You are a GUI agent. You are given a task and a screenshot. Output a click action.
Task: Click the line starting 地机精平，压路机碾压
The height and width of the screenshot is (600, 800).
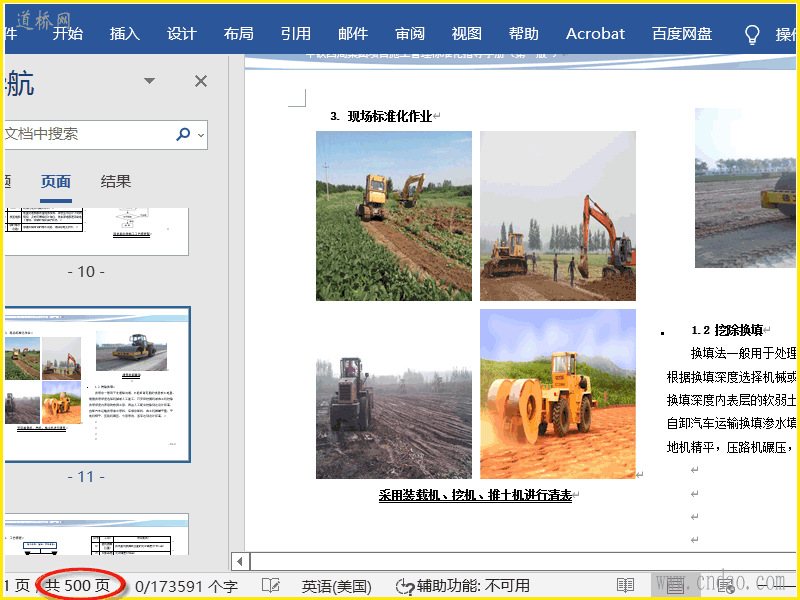click(731, 447)
